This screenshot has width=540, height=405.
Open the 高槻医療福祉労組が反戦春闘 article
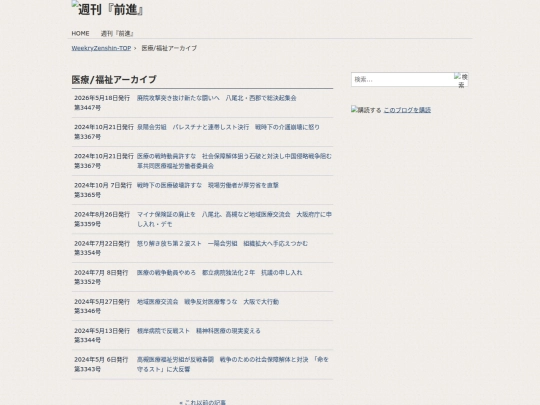233,364
